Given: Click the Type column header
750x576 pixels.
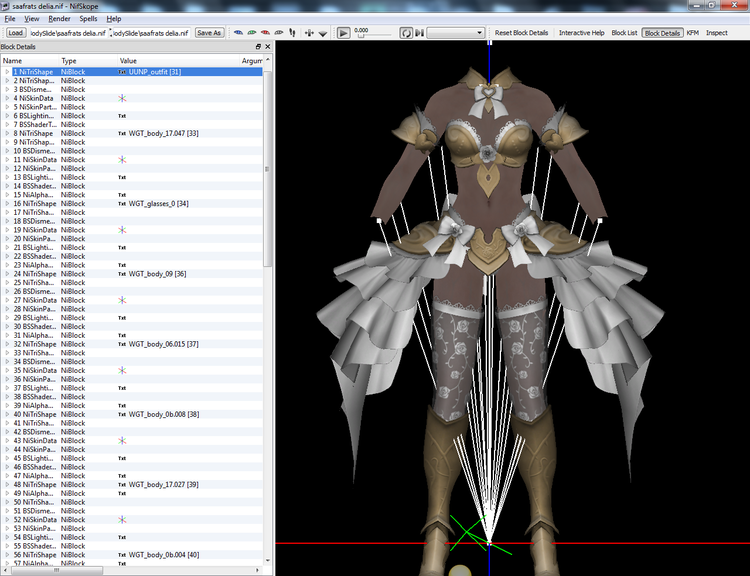Looking at the screenshot, I should pos(88,61).
